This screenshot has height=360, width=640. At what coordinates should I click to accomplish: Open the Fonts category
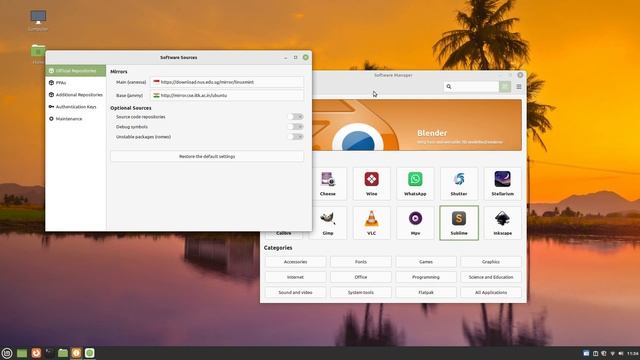coord(361,262)
